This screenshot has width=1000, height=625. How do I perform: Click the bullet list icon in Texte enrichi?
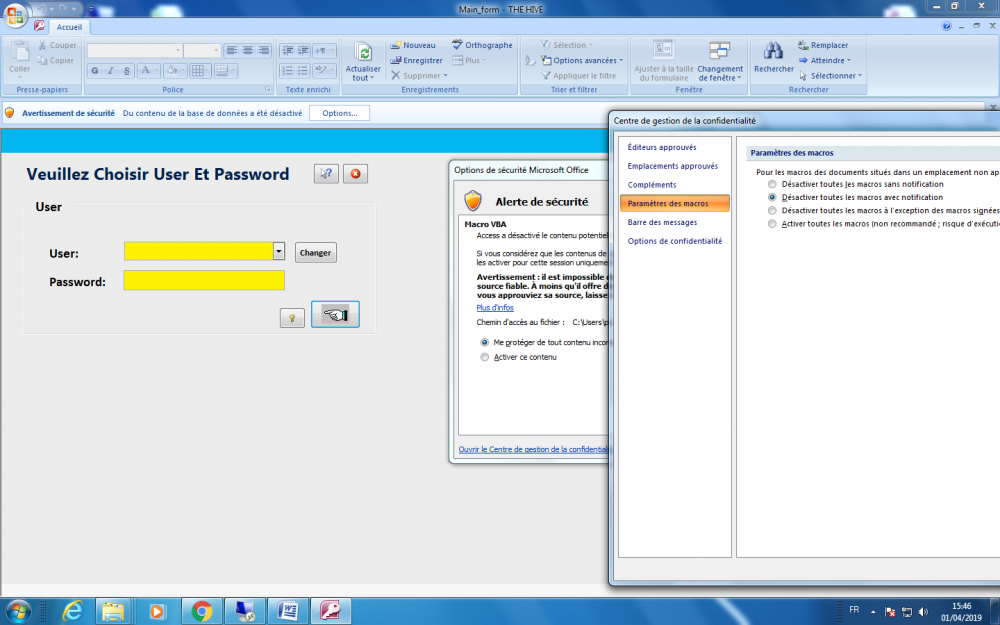303,70
